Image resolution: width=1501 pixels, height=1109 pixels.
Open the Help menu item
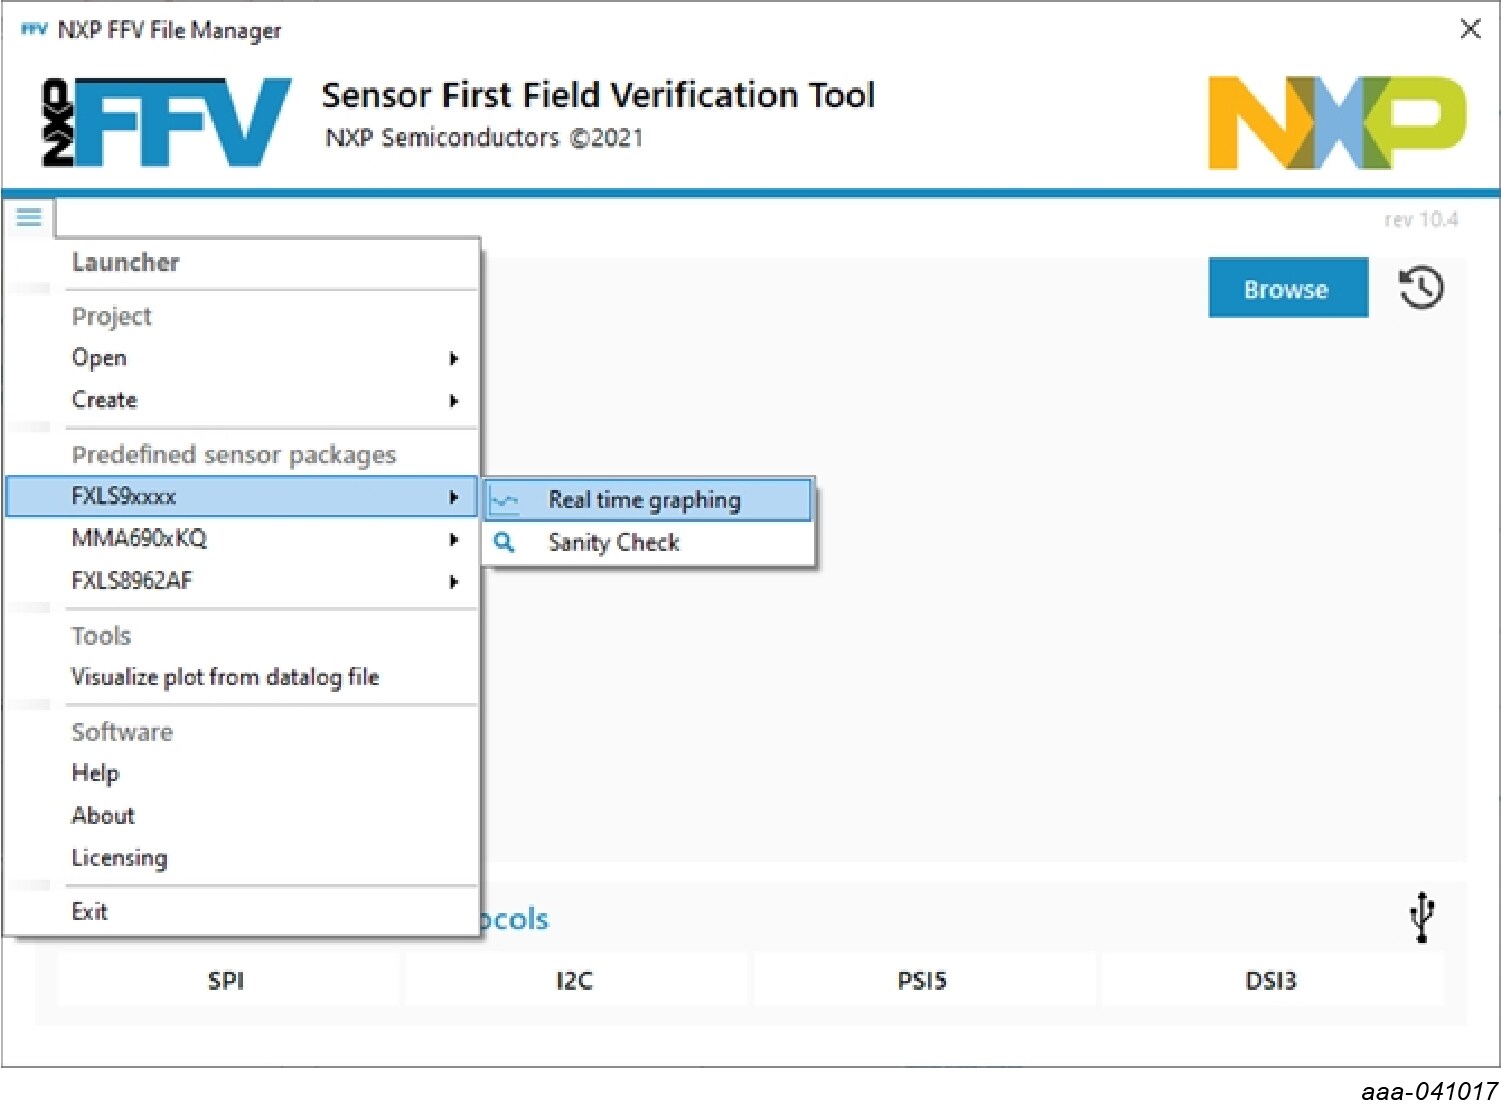click(96, 773)
